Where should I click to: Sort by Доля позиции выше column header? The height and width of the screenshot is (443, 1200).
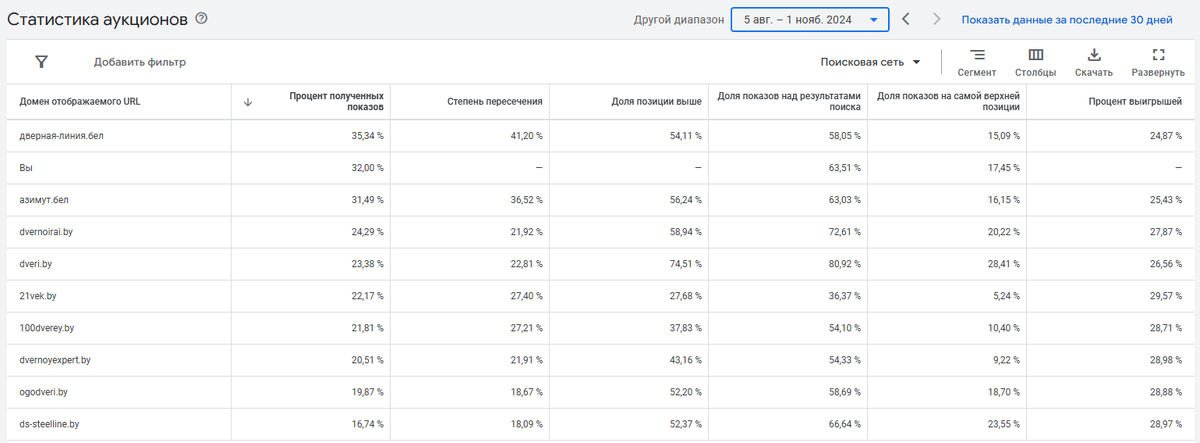click(x=656, y=101)
